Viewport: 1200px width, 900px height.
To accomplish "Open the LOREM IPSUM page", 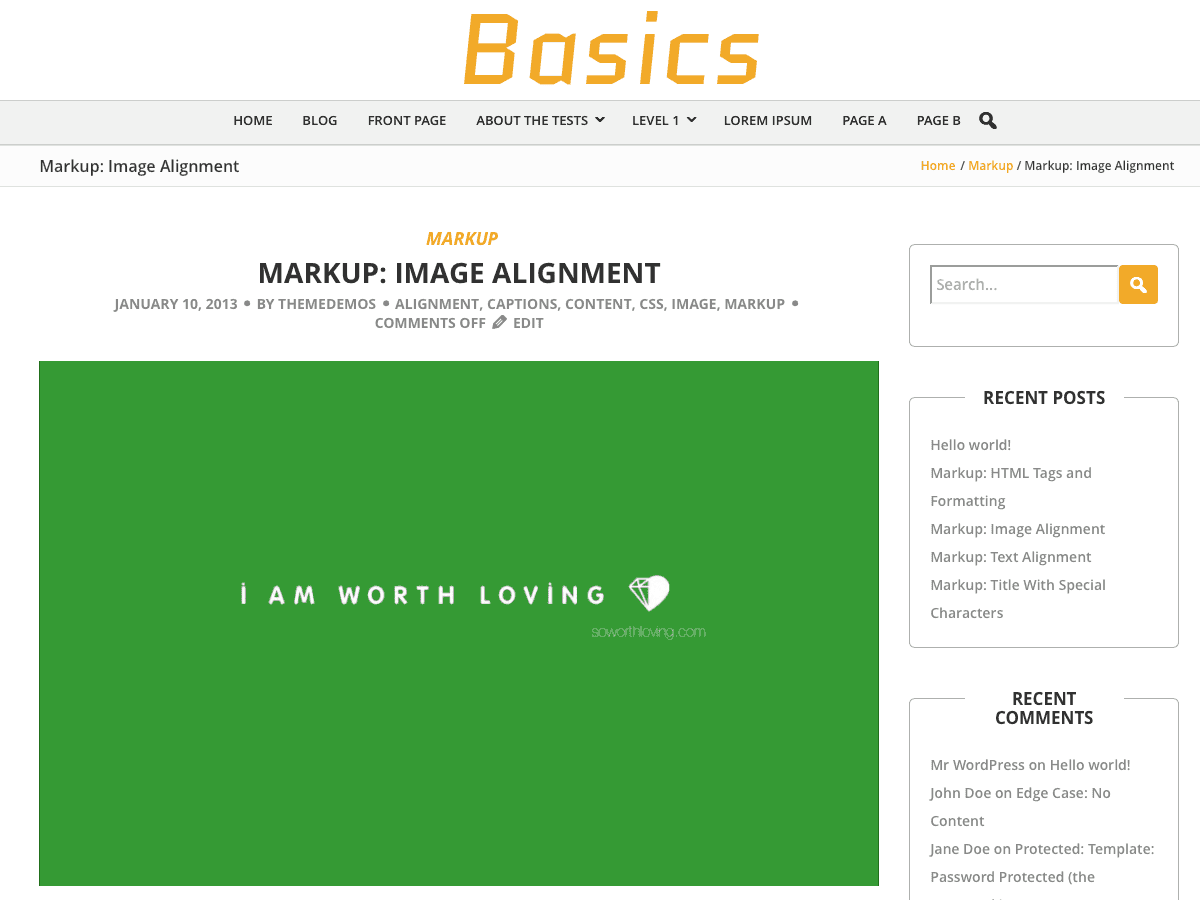I will (x=767, y=120).
